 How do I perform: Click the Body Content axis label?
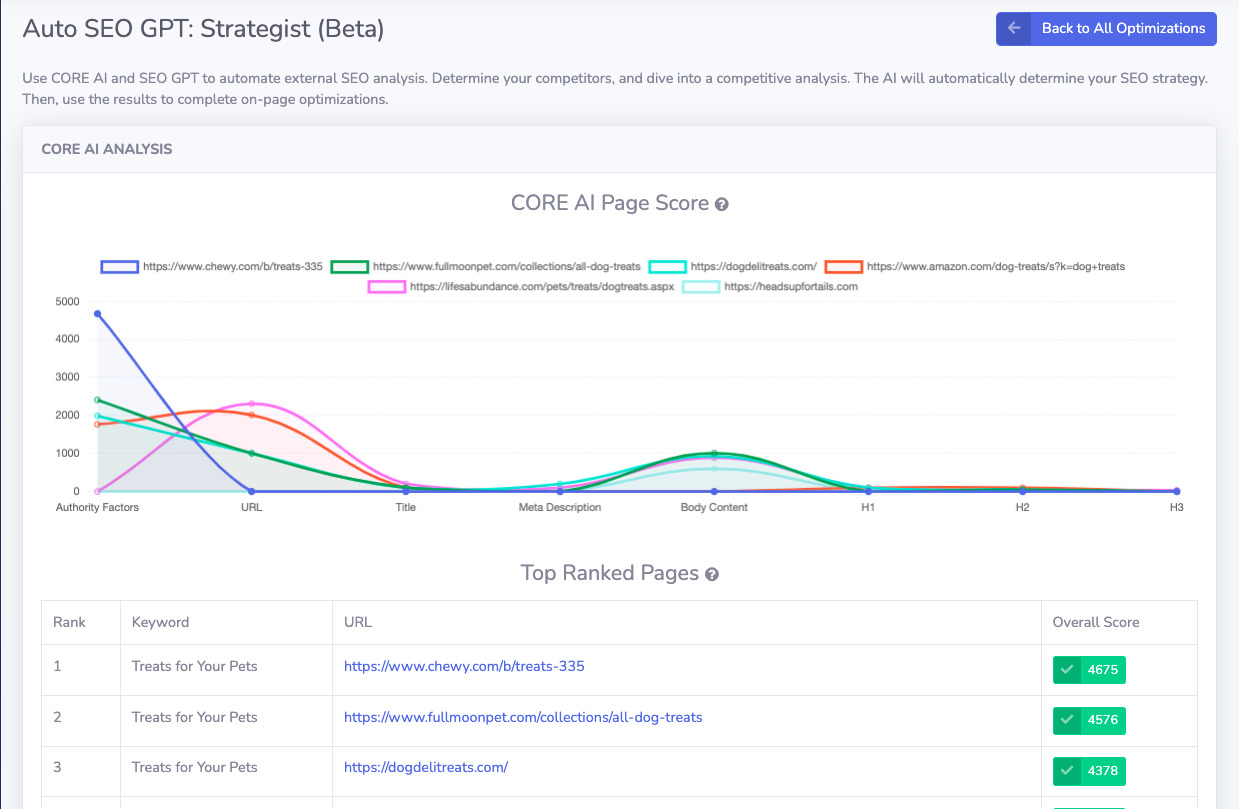714,508
